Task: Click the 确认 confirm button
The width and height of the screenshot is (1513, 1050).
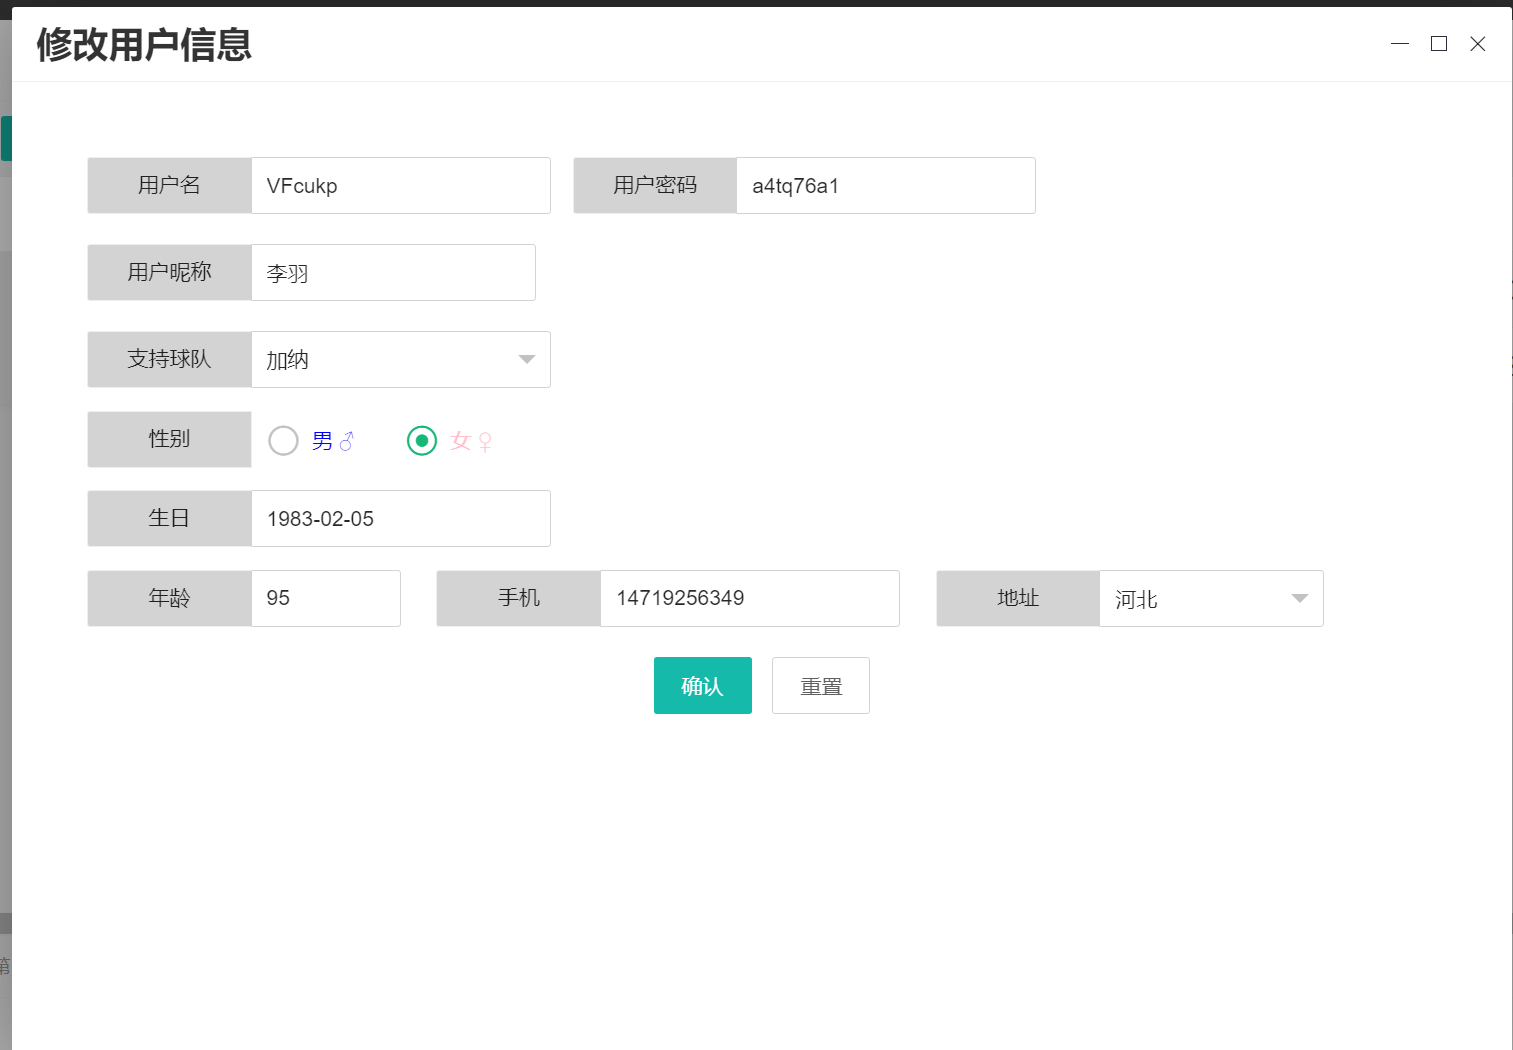Action: tap(703, 686)
